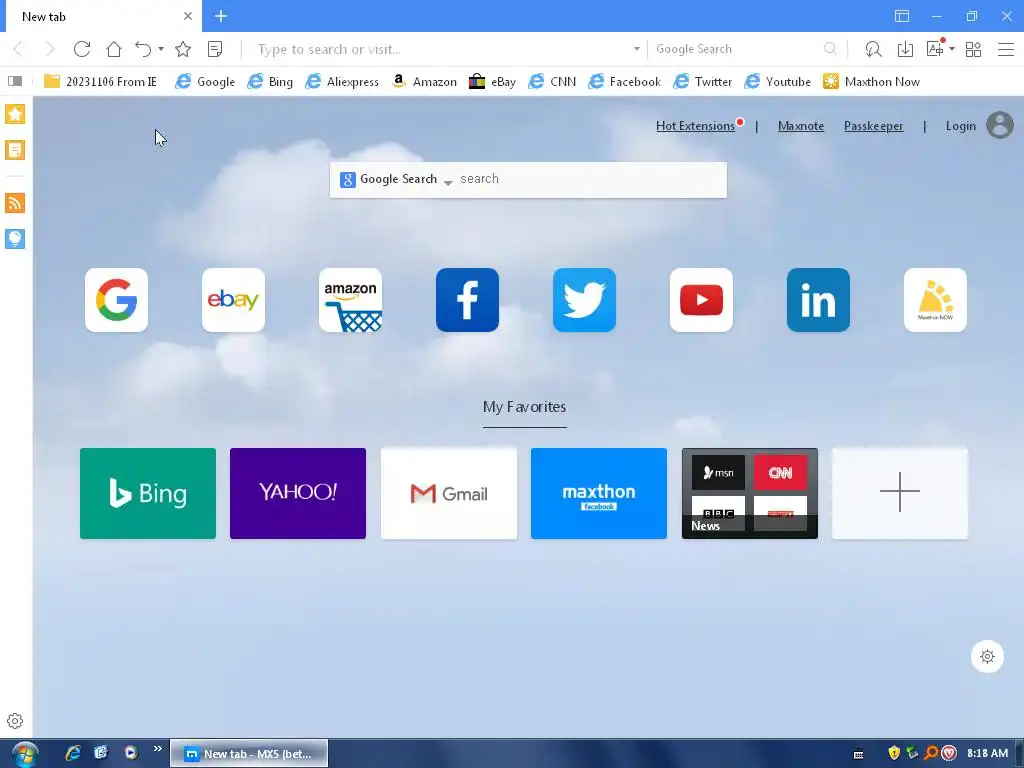
Task: Open the YouTube quick access tile
Action: pos(701,300)
